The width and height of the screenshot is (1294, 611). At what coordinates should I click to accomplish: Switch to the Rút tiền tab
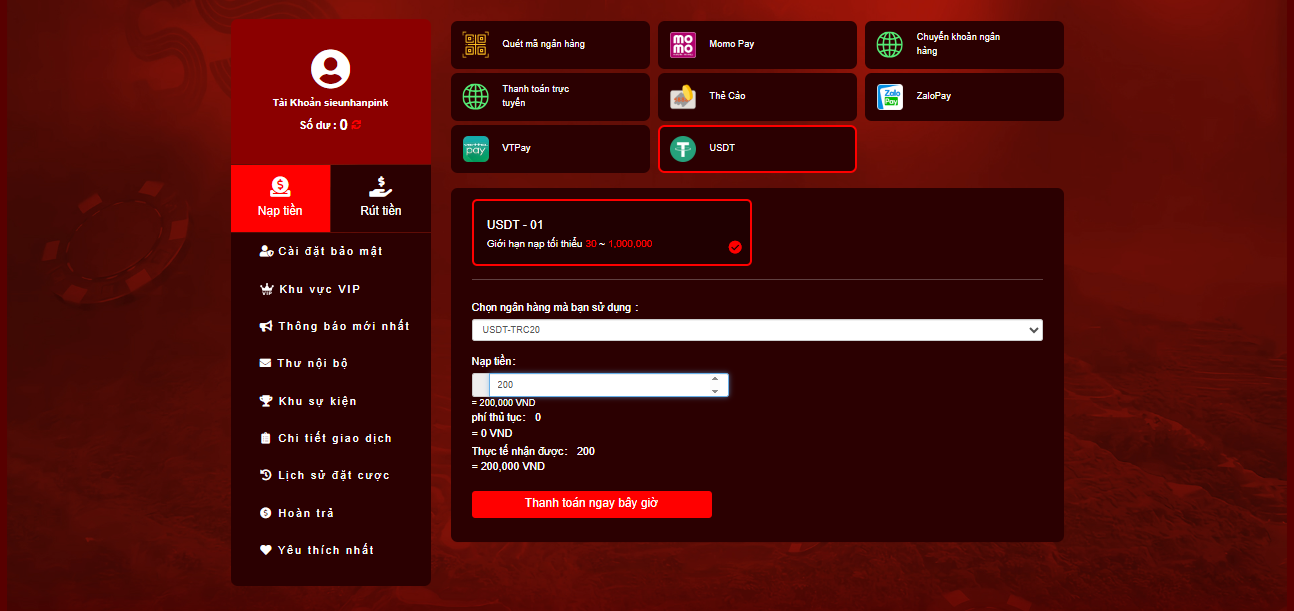click(x=380, y=198)
